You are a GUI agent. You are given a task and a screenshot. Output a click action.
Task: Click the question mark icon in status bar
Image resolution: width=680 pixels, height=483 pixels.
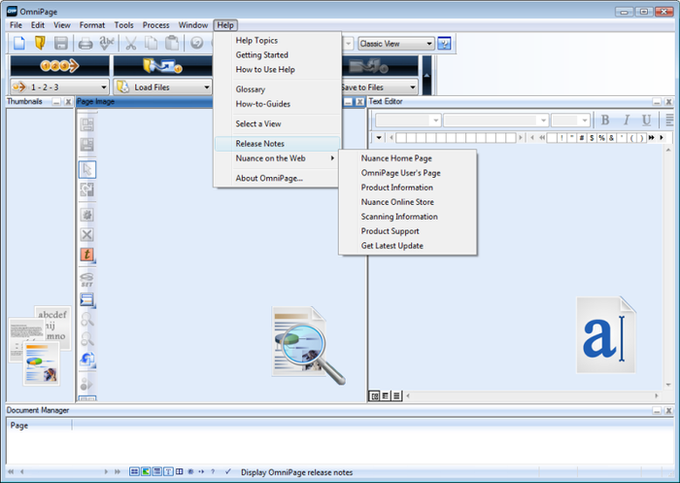tap(212, 471)
